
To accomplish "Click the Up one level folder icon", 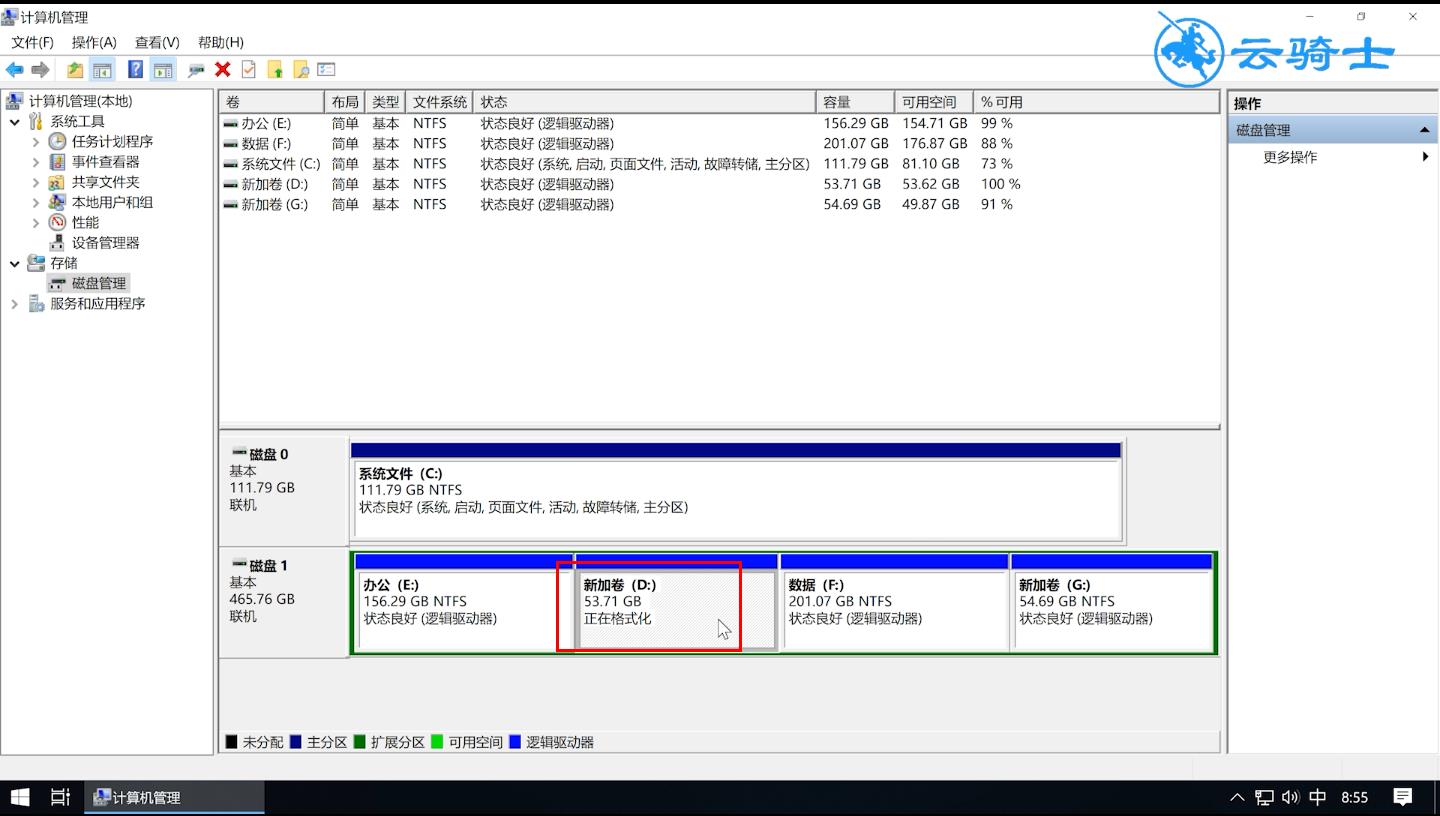I will (75, 69).
